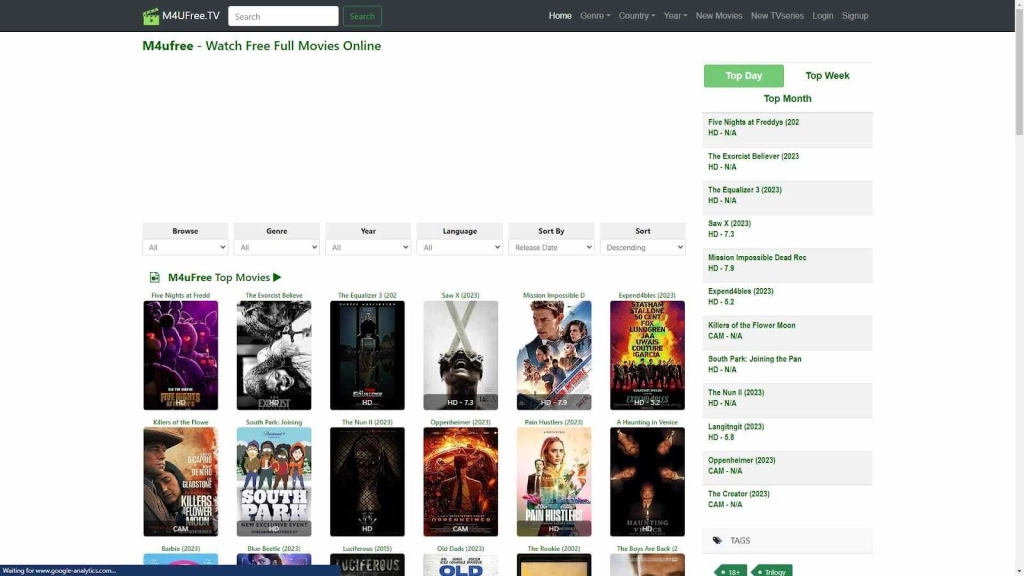1024x576 pixels.
Task: Open the New TVseries page
Action: click(x=777, y=16)
